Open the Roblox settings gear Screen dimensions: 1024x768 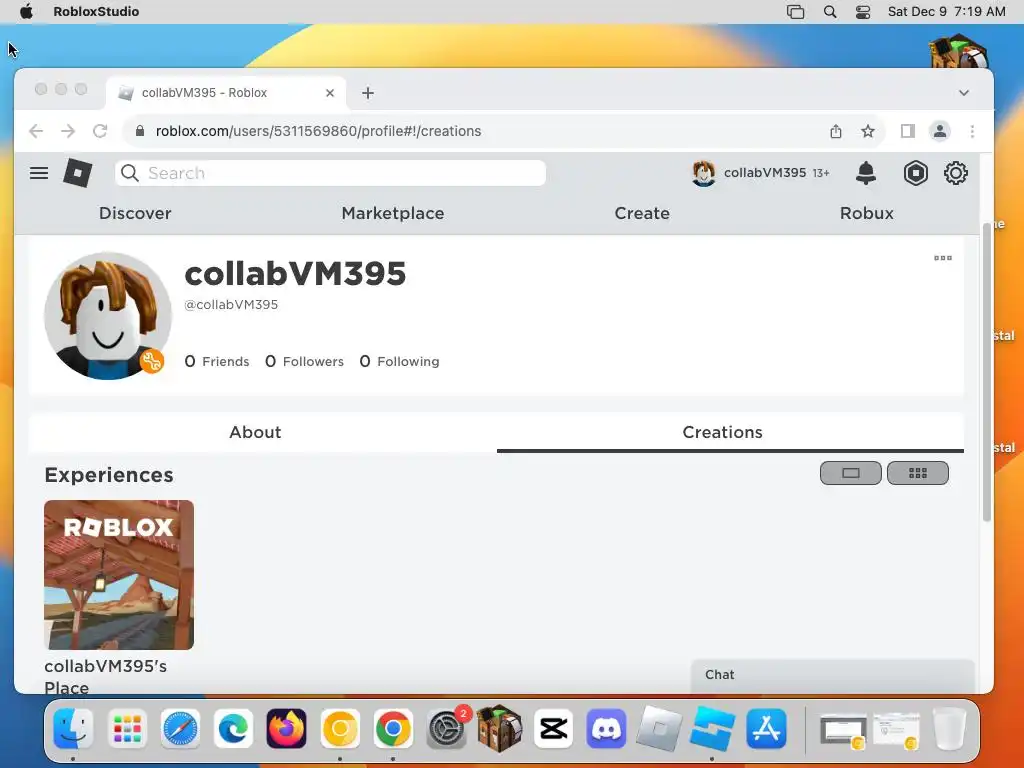955,173
